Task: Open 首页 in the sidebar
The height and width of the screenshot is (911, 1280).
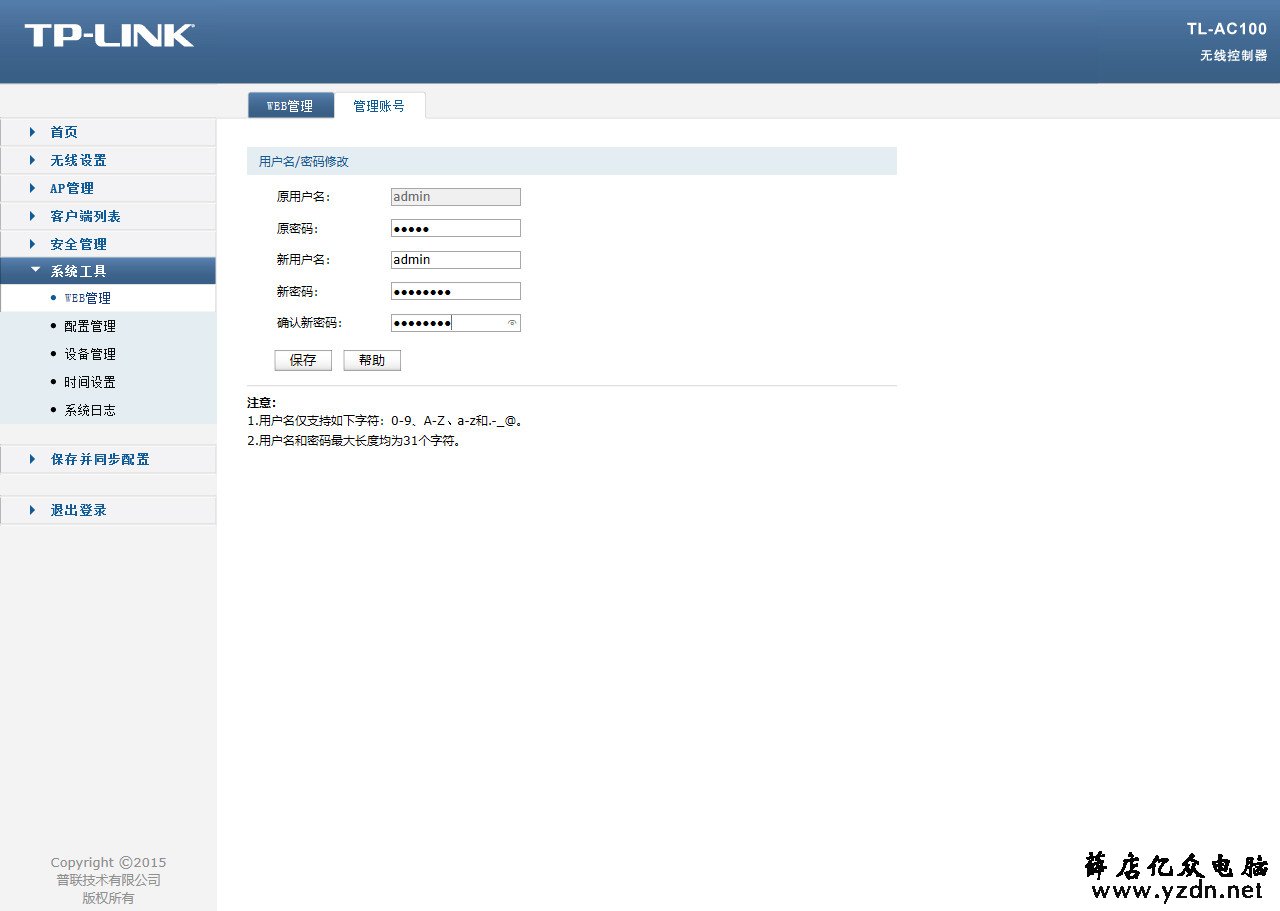Action: coord(108,132)
